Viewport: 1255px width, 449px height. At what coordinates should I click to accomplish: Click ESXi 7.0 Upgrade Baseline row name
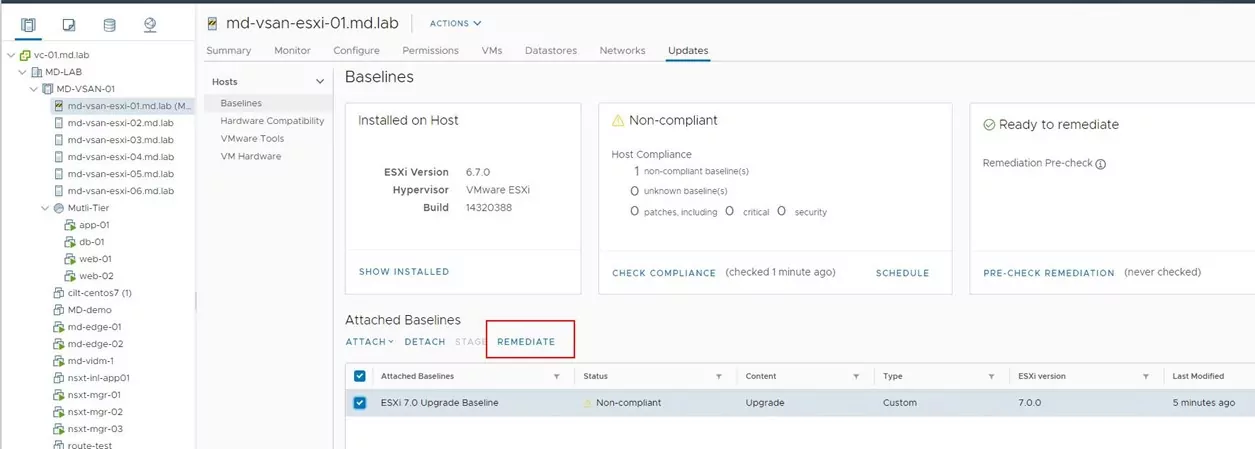(439, 403)
